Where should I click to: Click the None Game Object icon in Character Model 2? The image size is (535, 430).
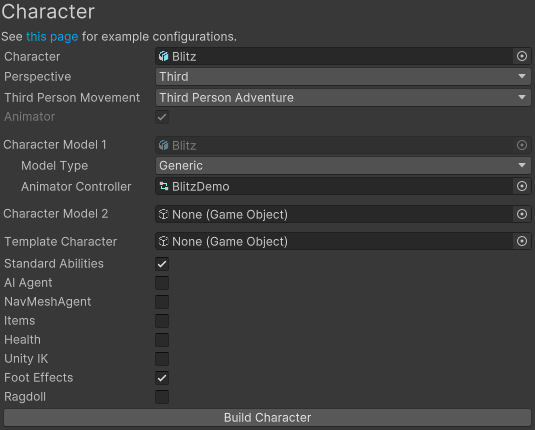[x=164, y=214]
